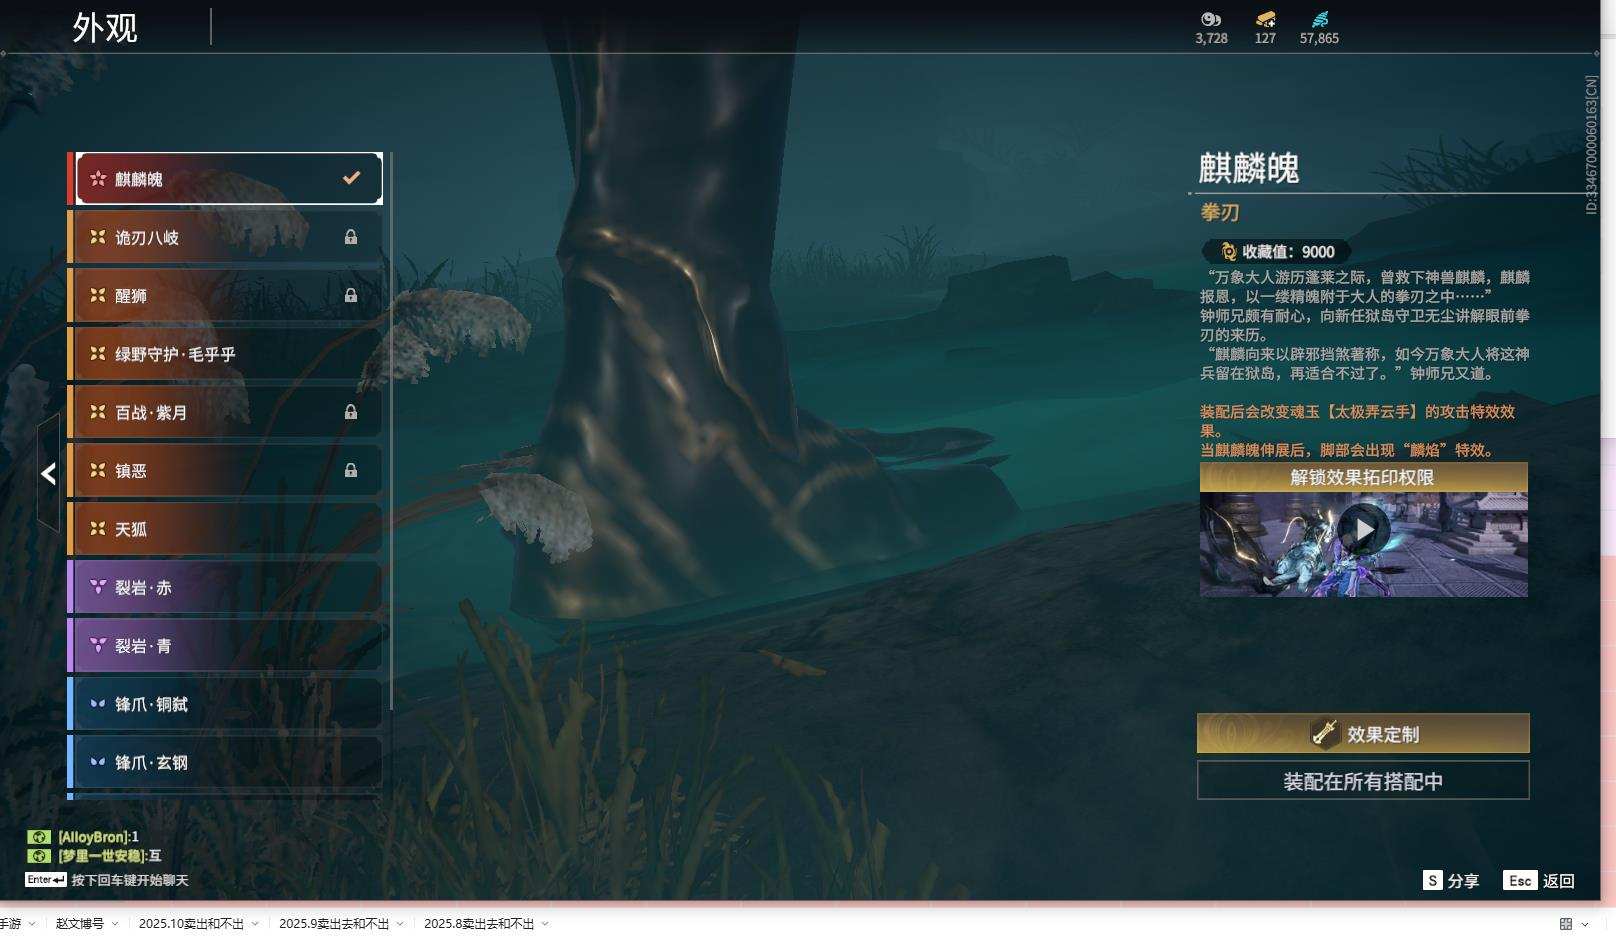Viewport: 1616px width, 939px height.
Task: Click the 按下回车键开始聊天 chat prompt
Action: click(130, 880)
